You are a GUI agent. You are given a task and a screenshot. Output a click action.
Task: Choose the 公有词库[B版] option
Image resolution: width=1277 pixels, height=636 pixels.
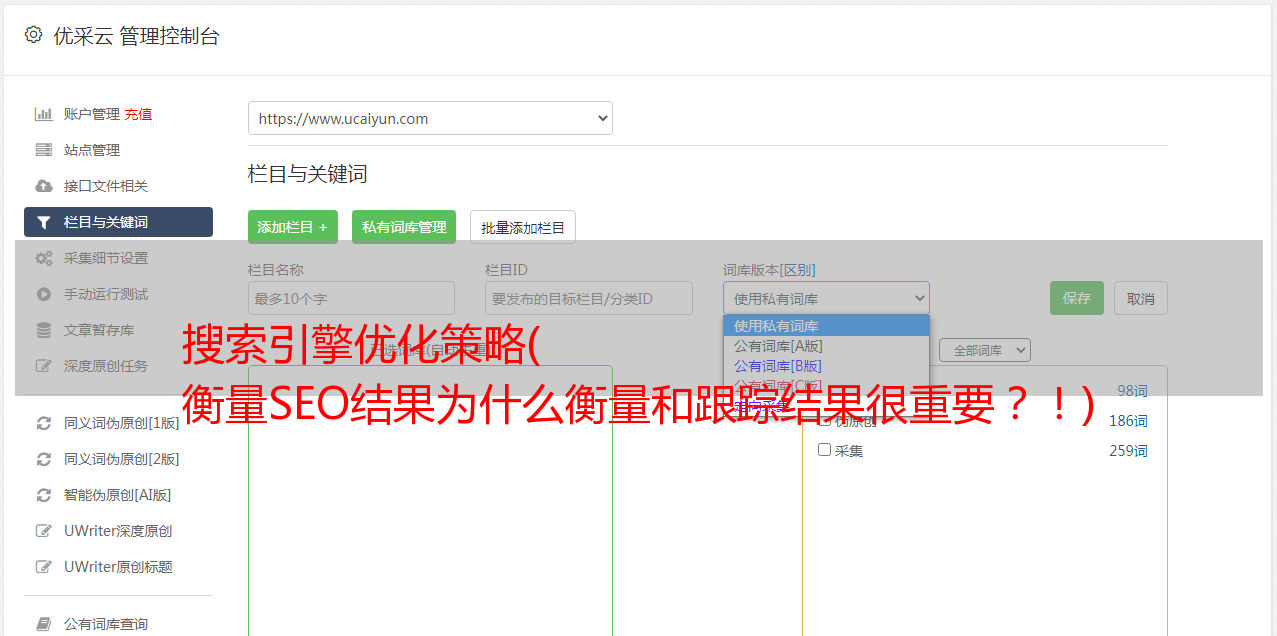point(826,365)
